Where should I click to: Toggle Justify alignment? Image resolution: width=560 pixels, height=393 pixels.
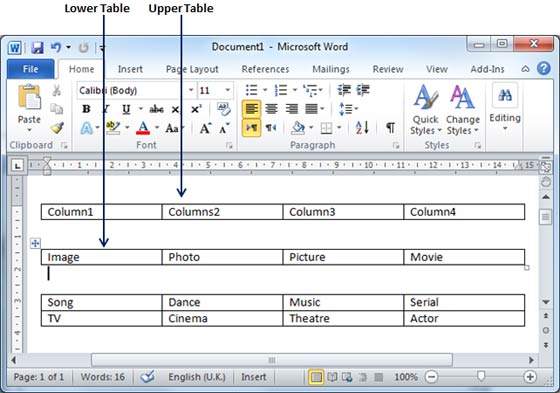(311, 109)
